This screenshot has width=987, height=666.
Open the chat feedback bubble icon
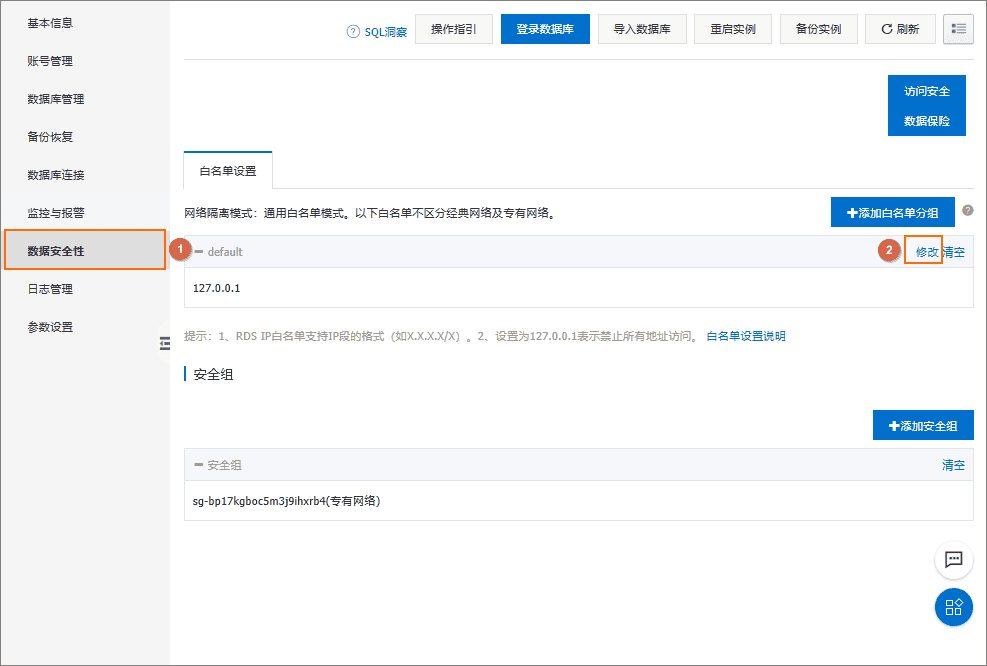pos(954,559)
